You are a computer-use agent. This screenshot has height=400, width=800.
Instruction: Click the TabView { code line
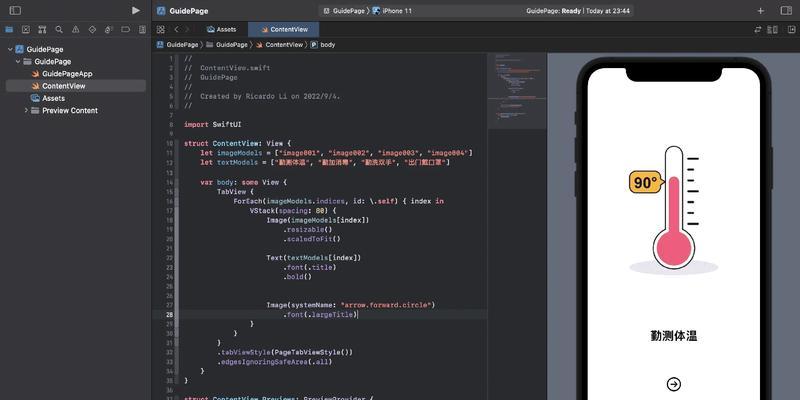pos(235,192)
